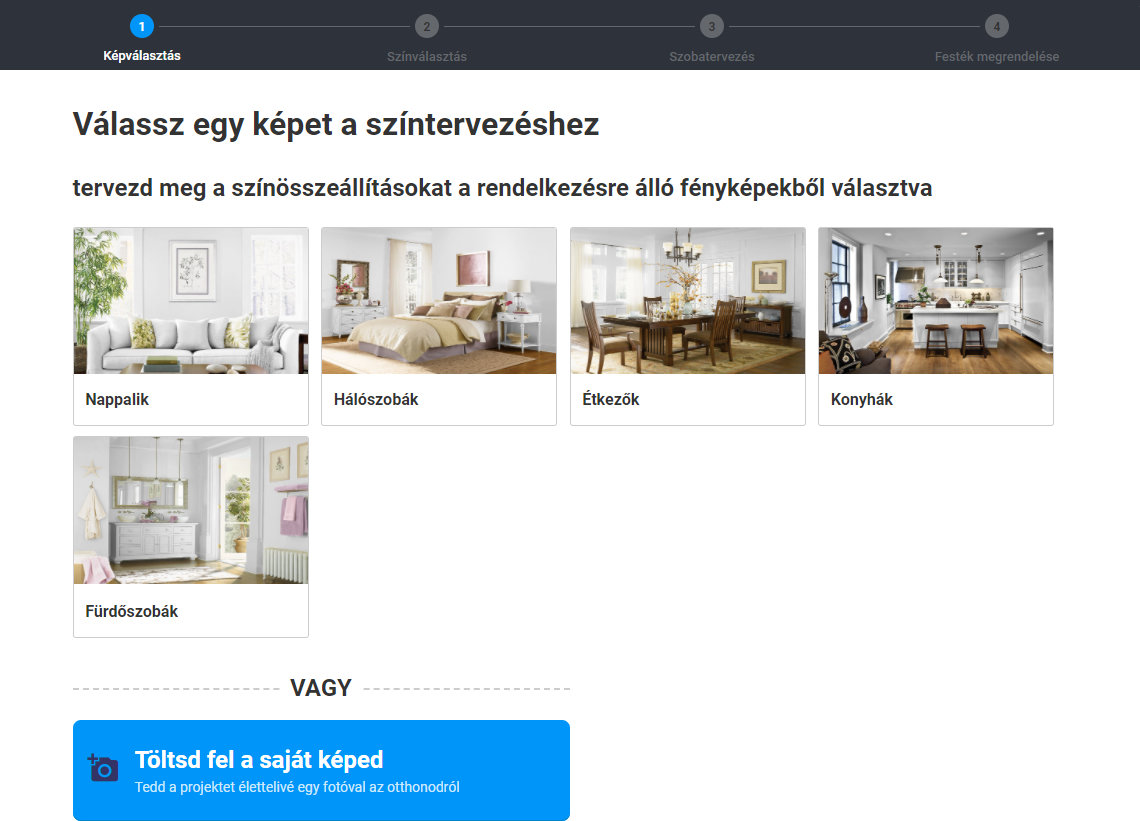
Task: Open the Nappalik living room photo
Action: coord(190,301)
